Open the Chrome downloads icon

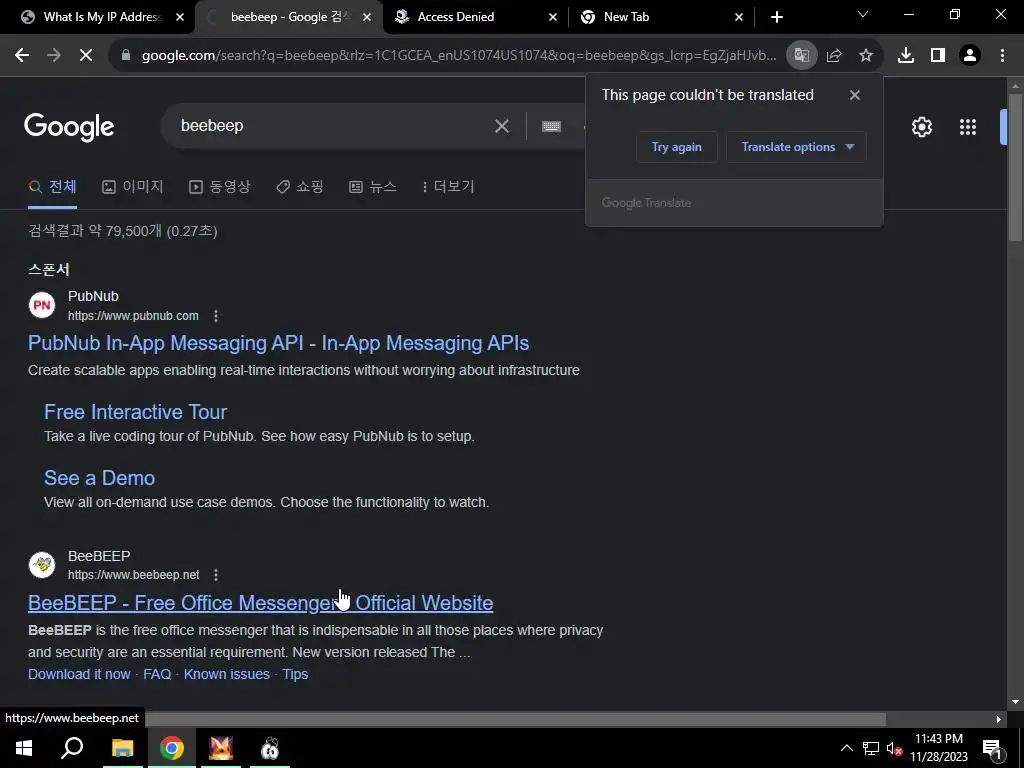906,56
